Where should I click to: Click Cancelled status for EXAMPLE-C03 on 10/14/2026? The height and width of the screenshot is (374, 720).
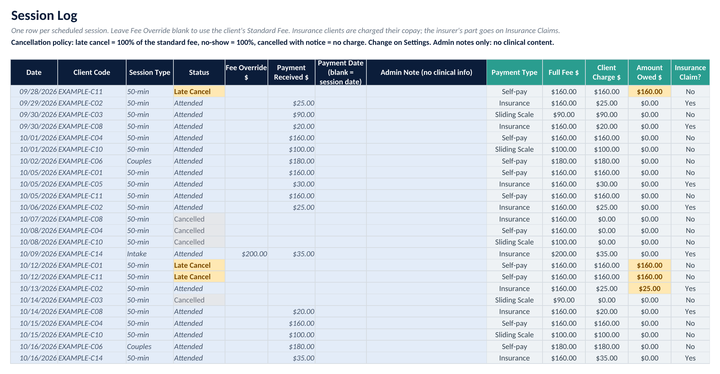[x=199, y=300]
